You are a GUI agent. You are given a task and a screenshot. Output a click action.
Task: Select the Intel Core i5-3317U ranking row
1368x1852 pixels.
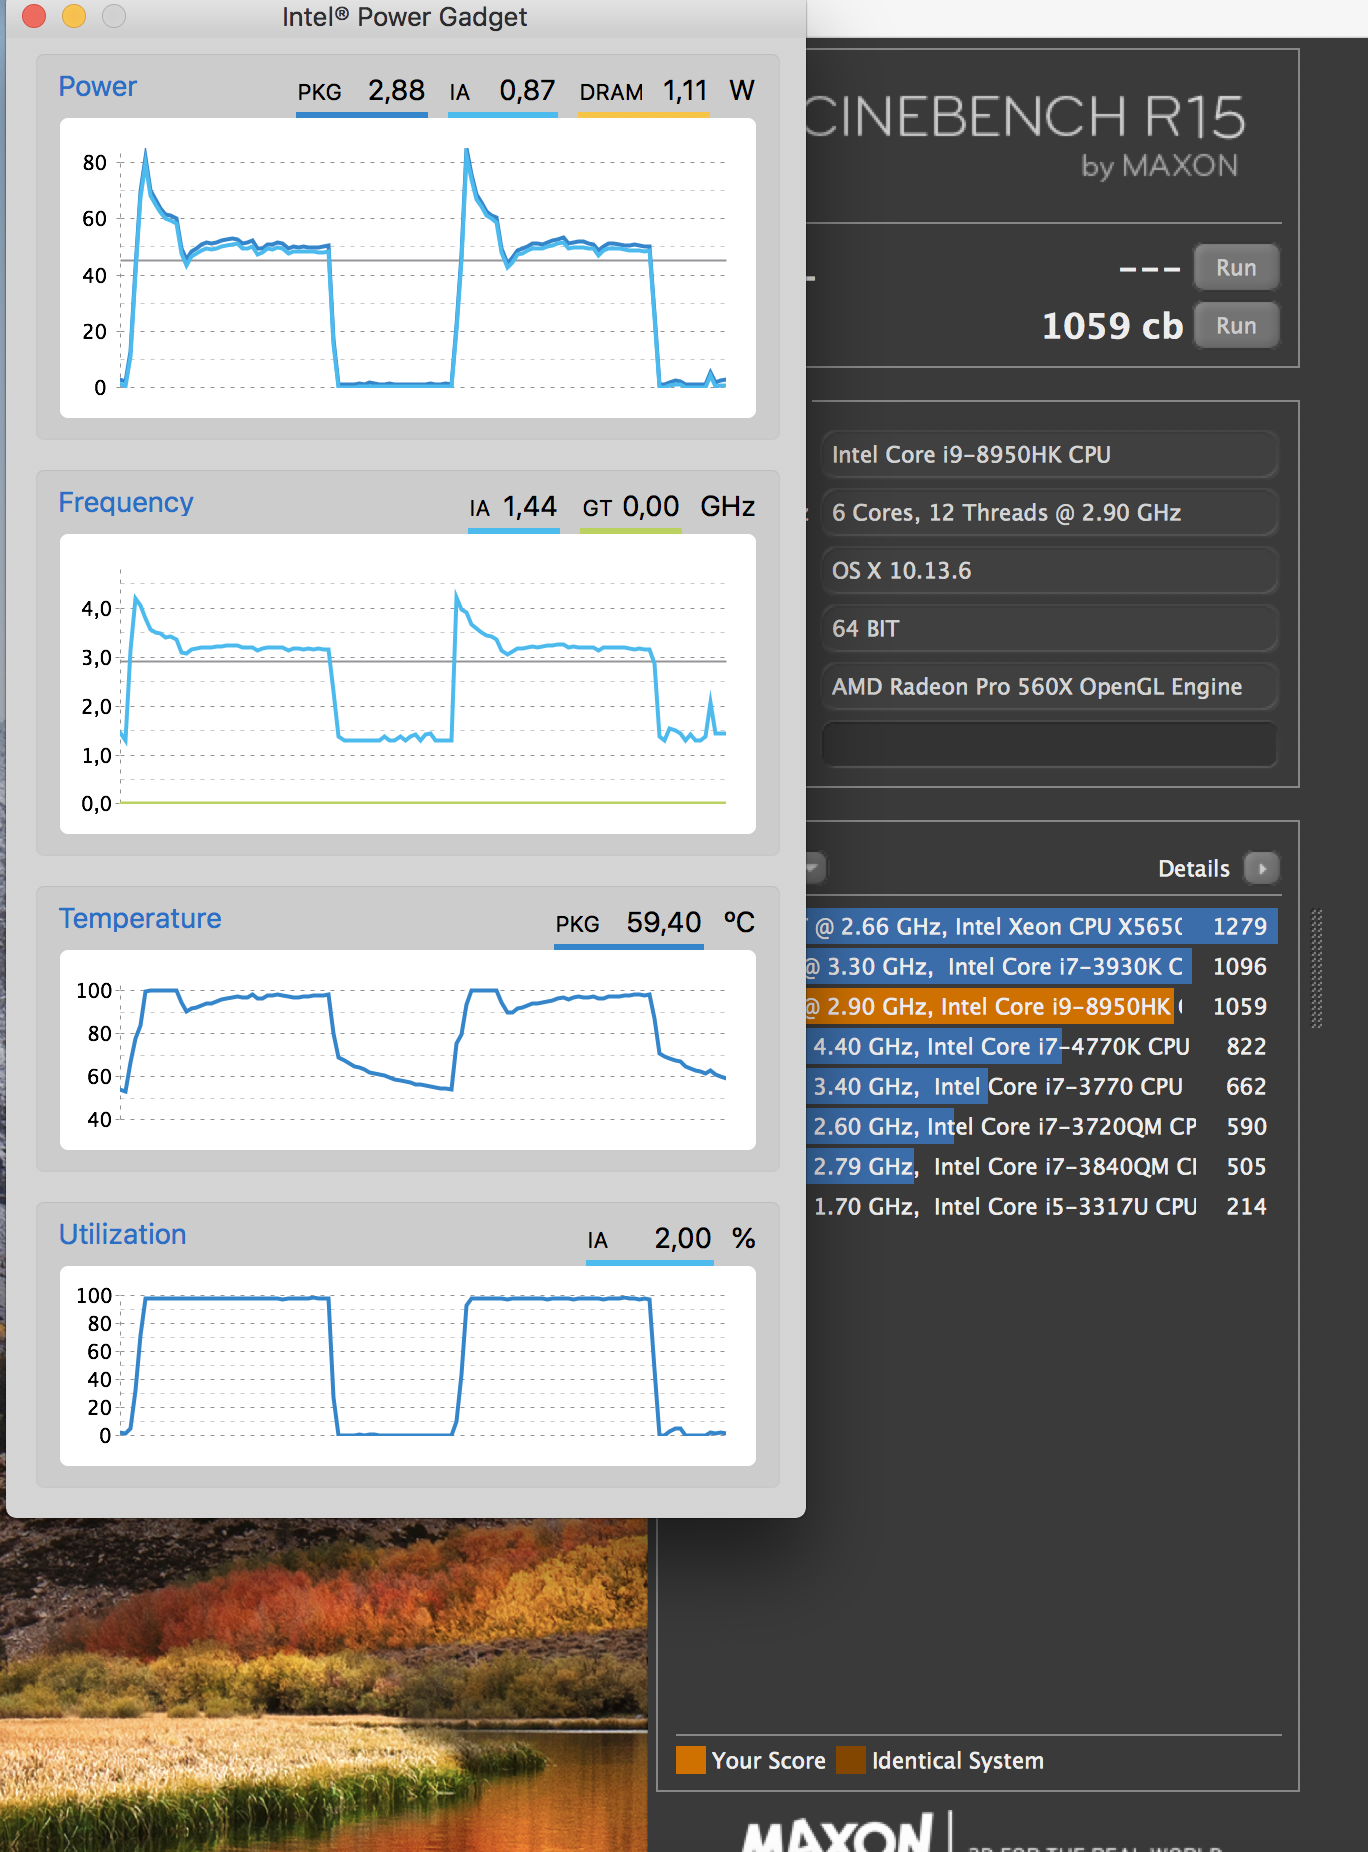[1042, 1206]
